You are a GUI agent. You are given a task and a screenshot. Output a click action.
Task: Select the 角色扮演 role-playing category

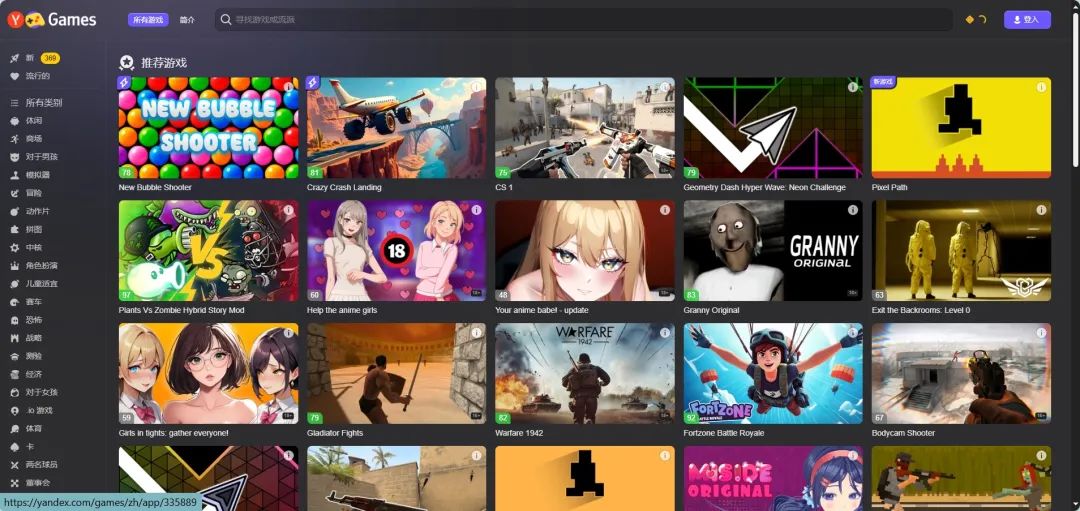tap(34, 265)
